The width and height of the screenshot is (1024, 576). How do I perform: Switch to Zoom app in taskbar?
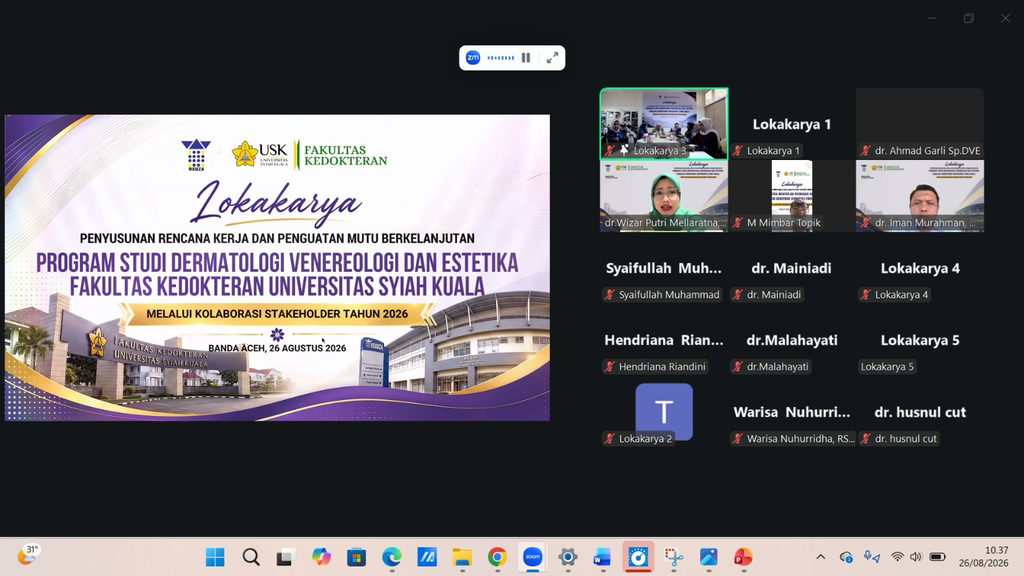pos(533,557)
